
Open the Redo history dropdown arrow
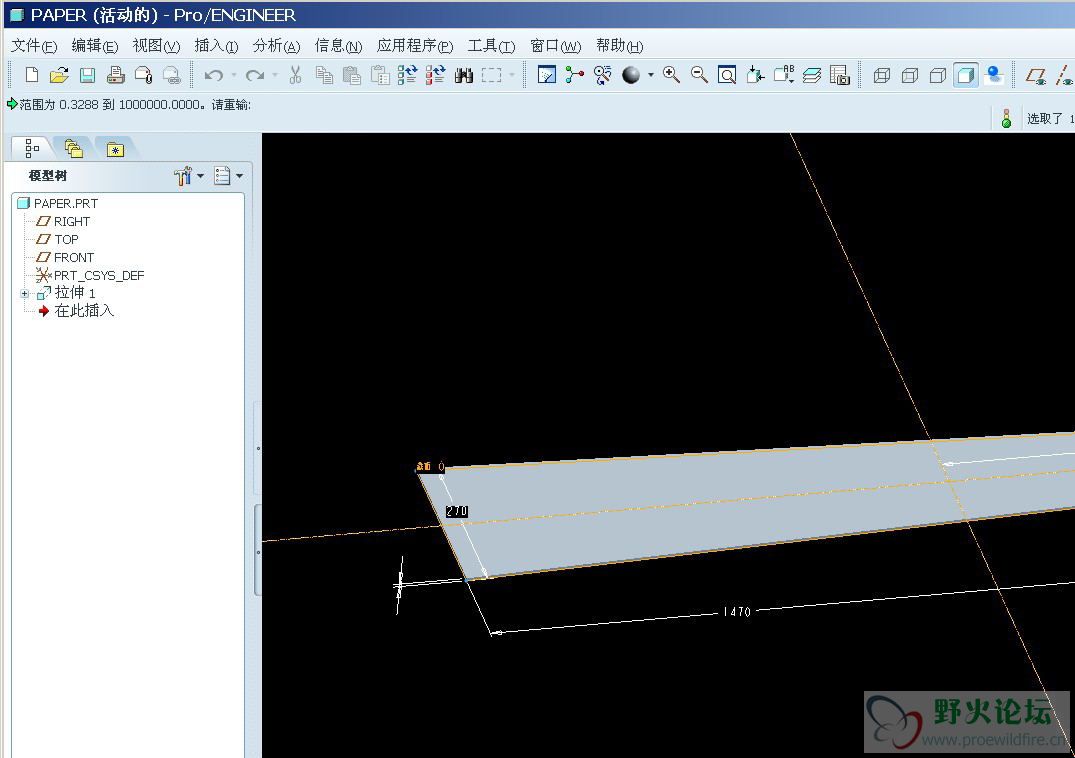pyautogui.click(x=275, y=75)
